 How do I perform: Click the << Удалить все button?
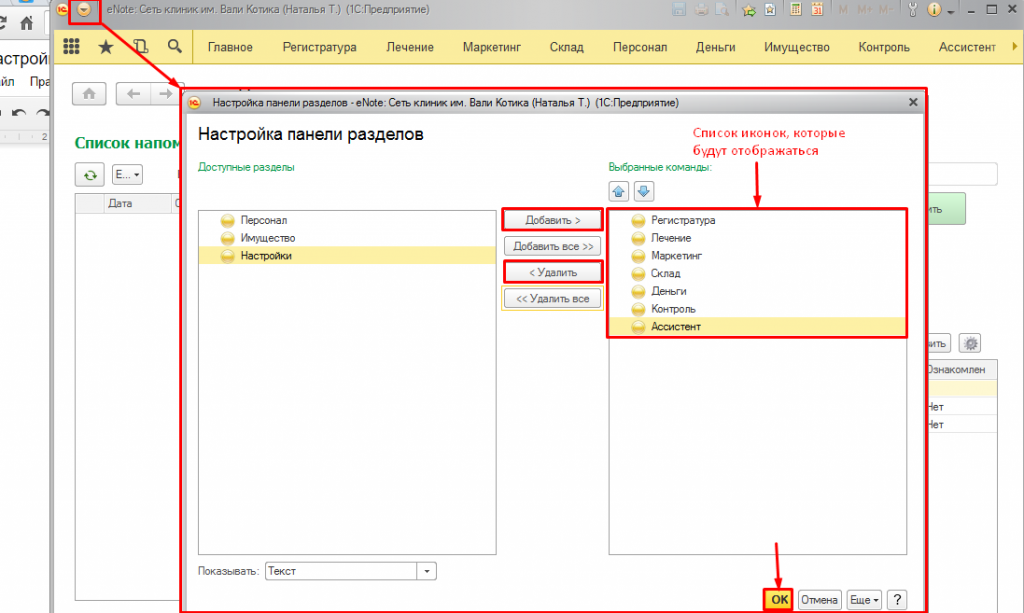[x=552, y=298]
